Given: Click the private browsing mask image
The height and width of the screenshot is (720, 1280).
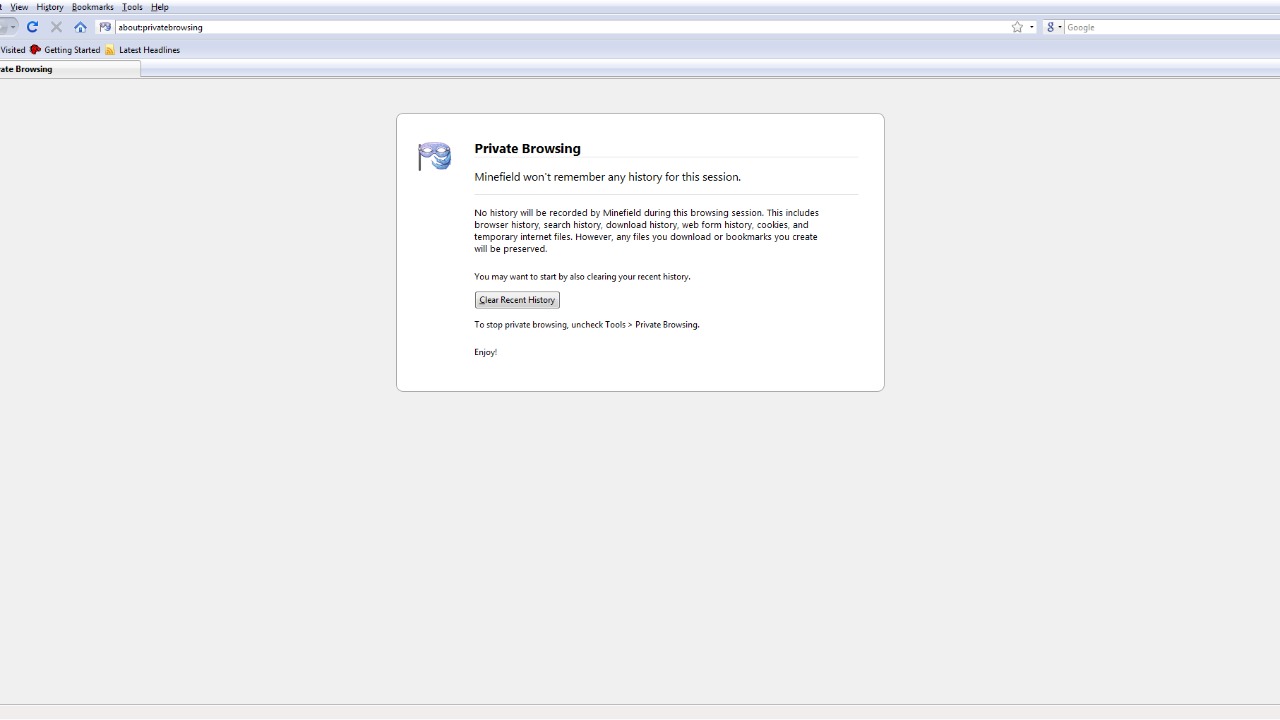Looking at the screenshot, I should coord(434,156).
